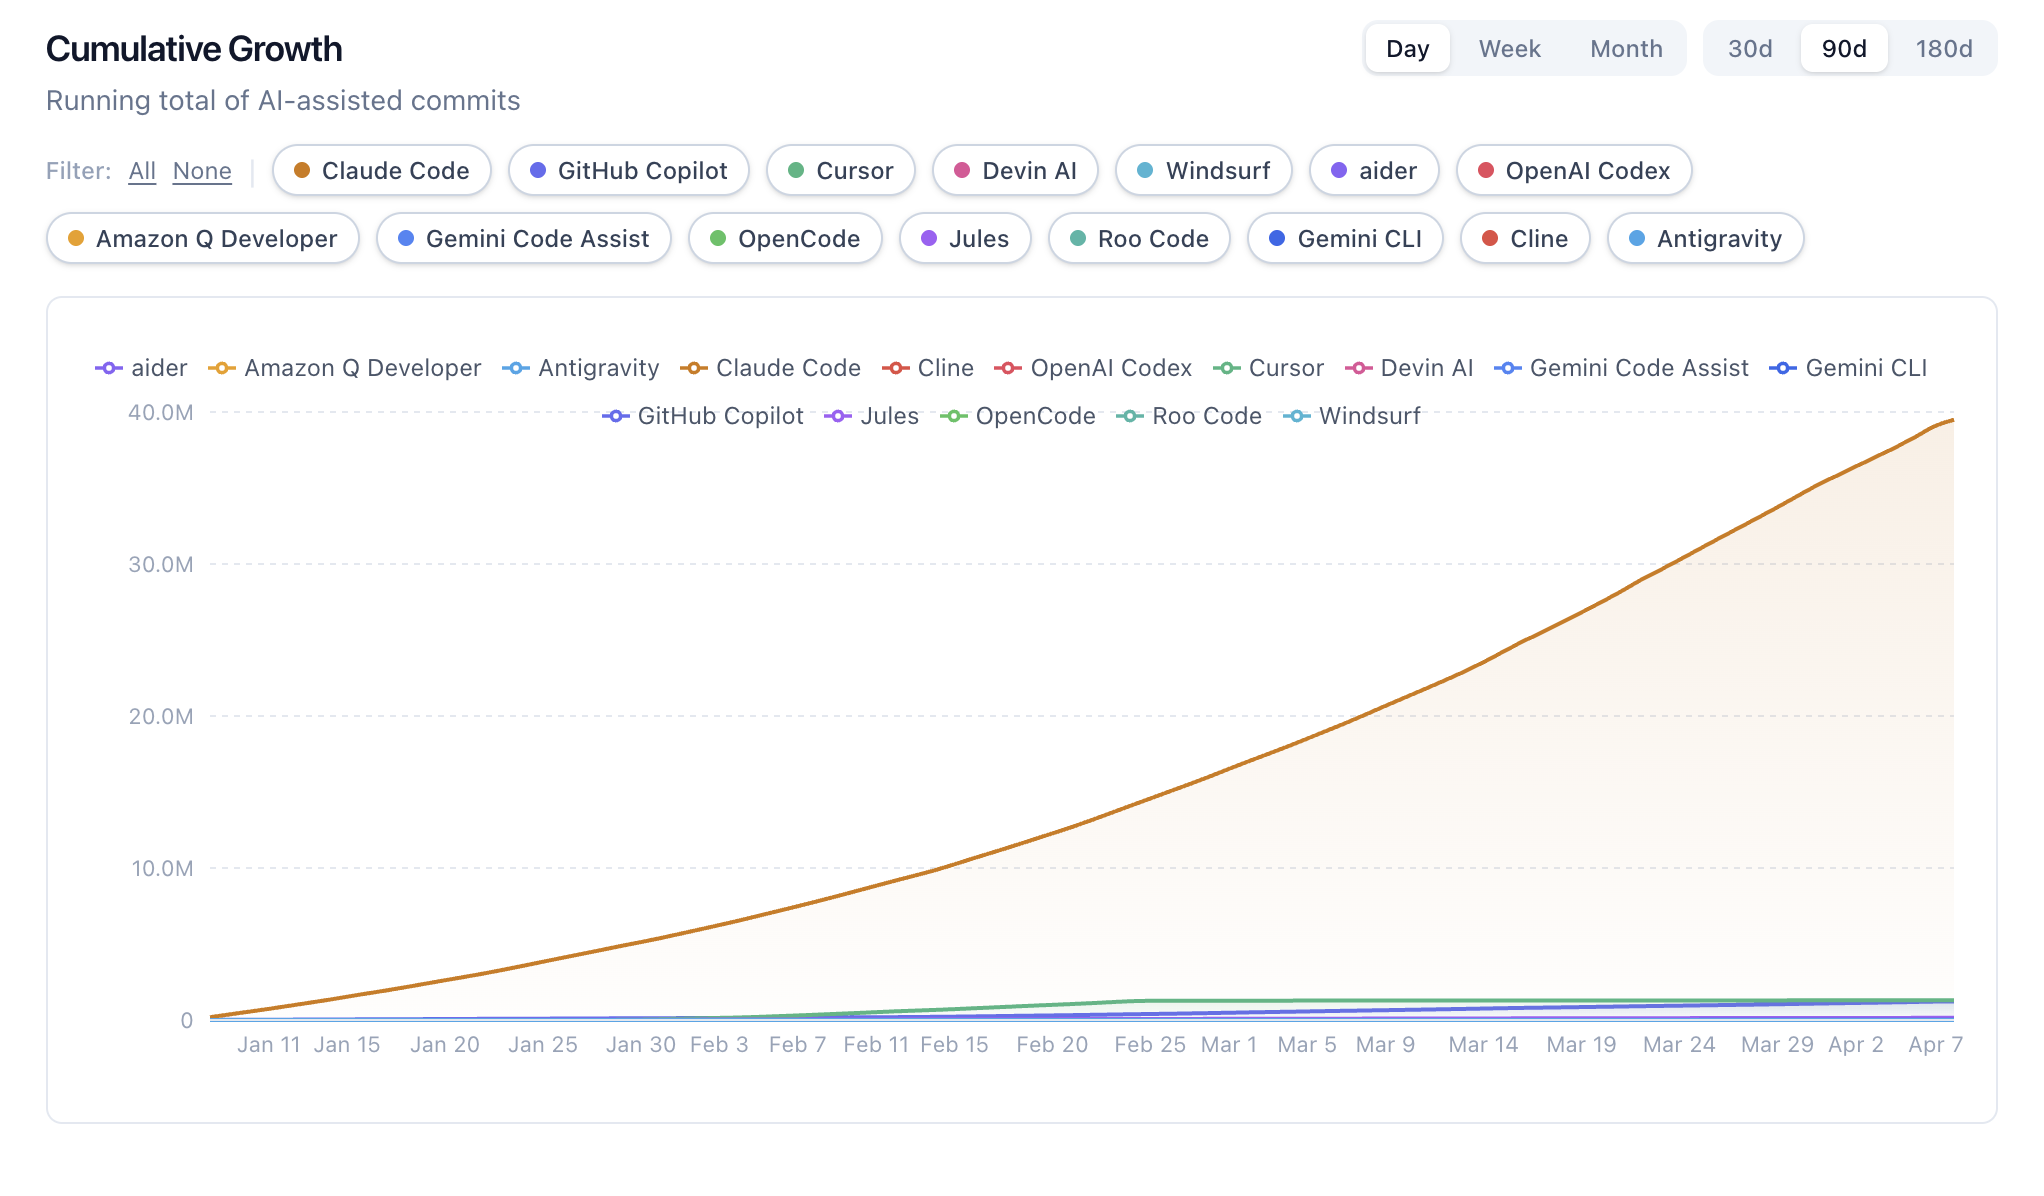Switch to Month granularity tab

1626,49
